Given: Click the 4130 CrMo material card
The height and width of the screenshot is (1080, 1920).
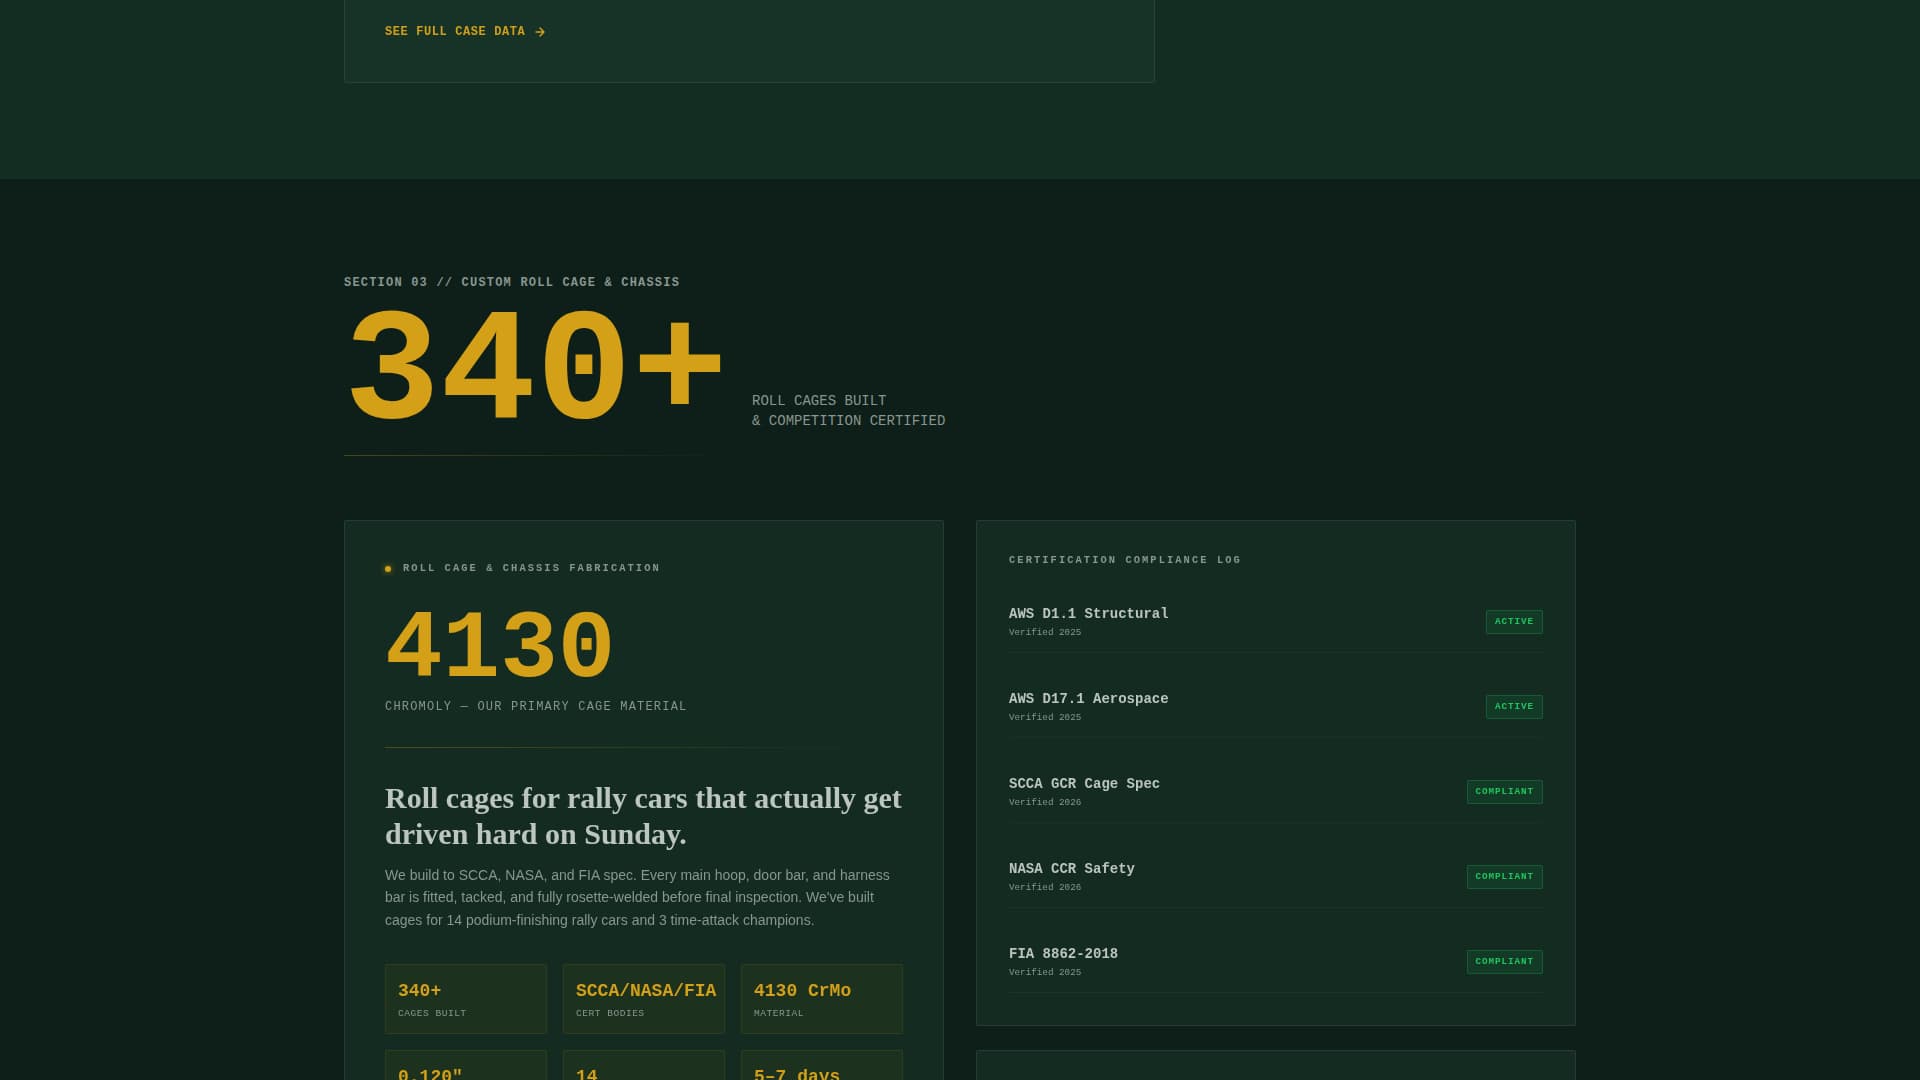Looking at the screenshot, I should tap(821, 998).
